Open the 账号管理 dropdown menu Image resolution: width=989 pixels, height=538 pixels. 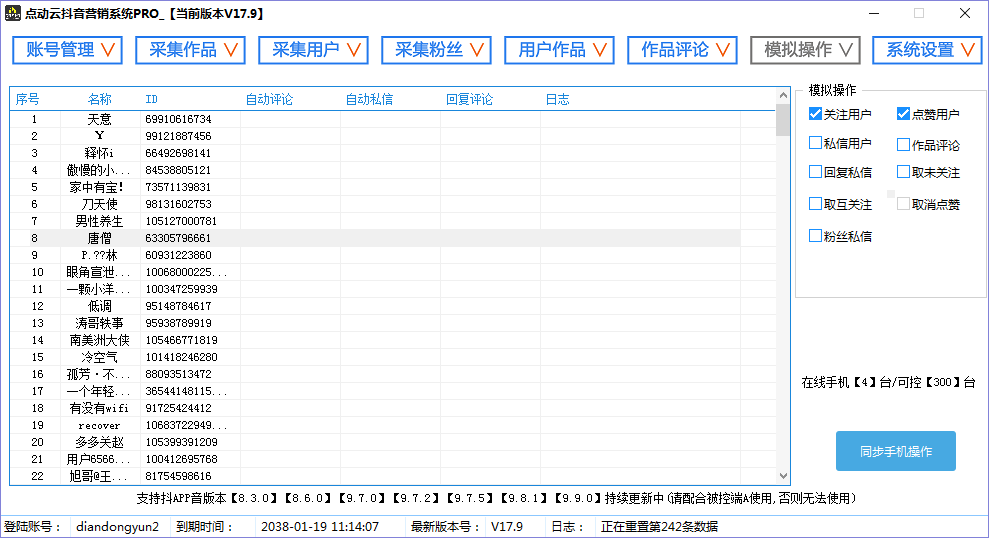tap(67, 50)
